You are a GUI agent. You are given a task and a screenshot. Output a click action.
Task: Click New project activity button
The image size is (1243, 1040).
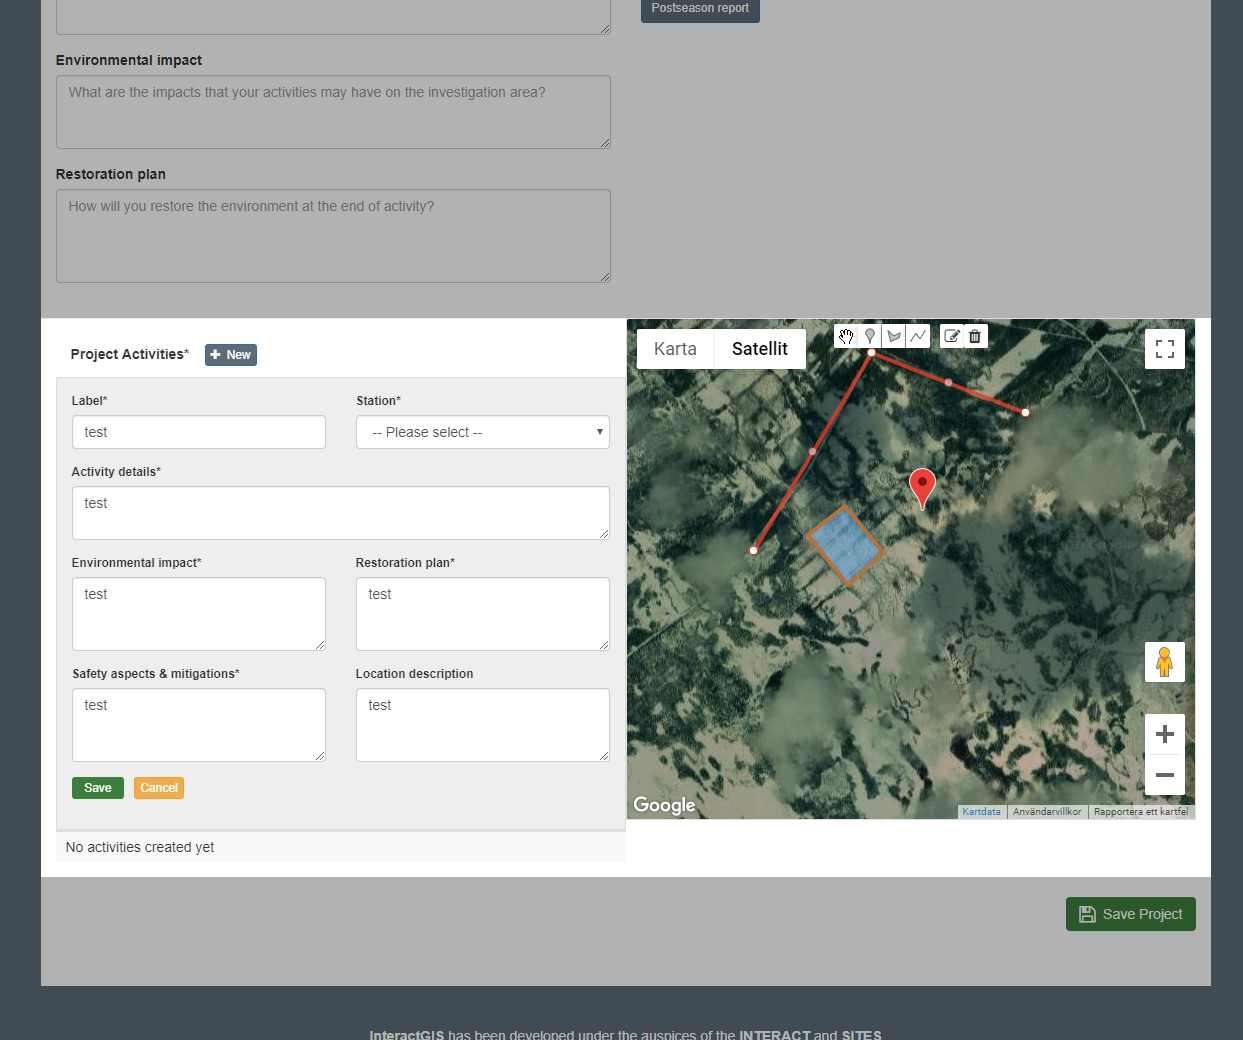click(231, 355)
